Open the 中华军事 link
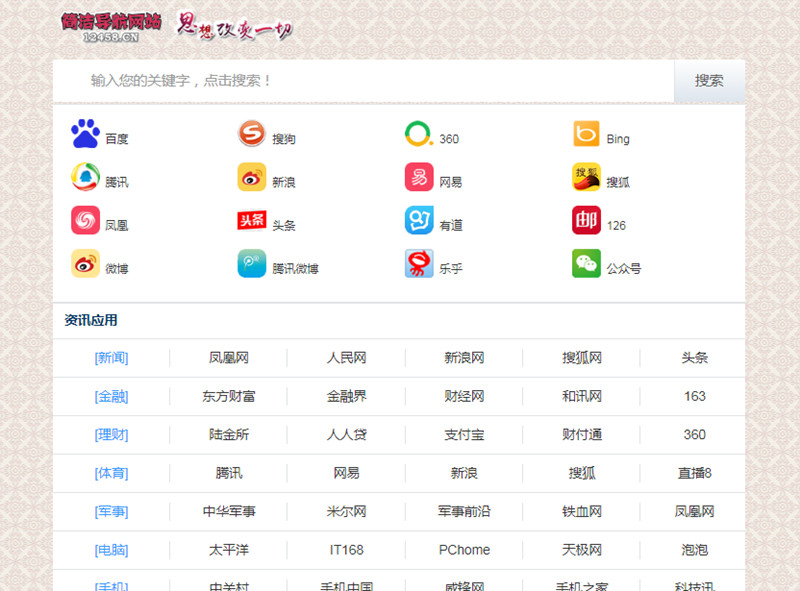The height and width of the screenshot is (591, 800). coord(229,511)
